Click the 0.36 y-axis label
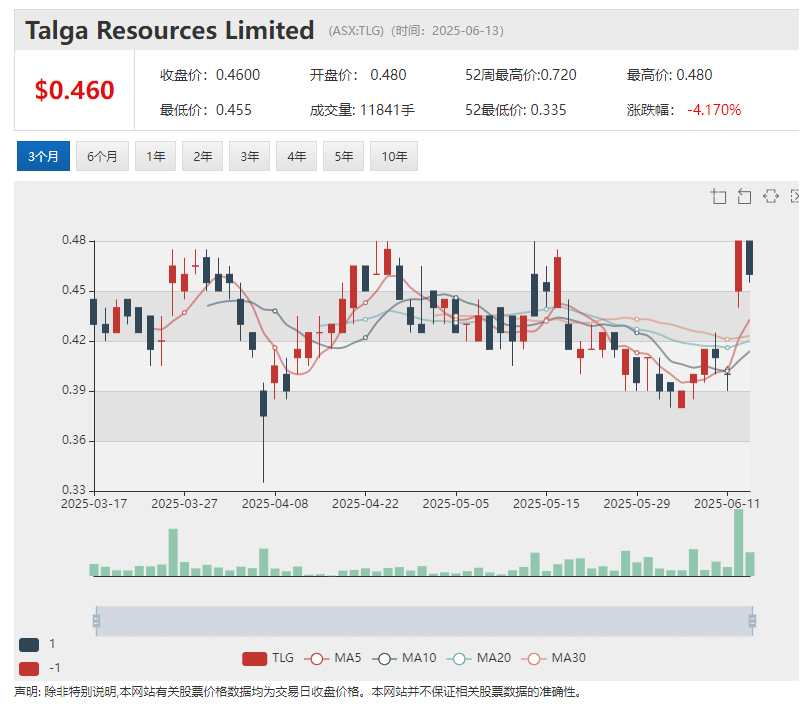The width and height of the screenshot is (812, 713). 74,440
